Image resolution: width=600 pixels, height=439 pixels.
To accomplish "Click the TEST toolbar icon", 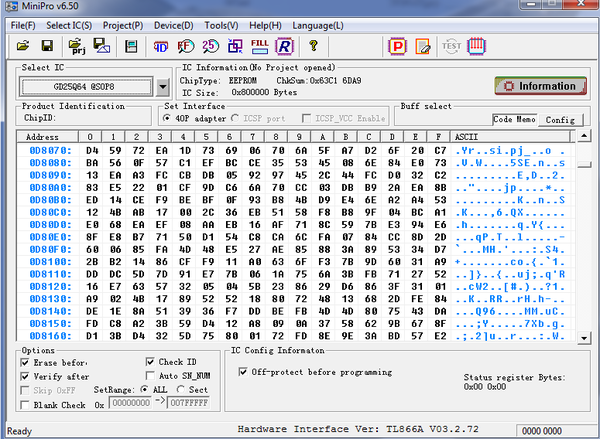I will pyautogui.click(x=451, y=46).
